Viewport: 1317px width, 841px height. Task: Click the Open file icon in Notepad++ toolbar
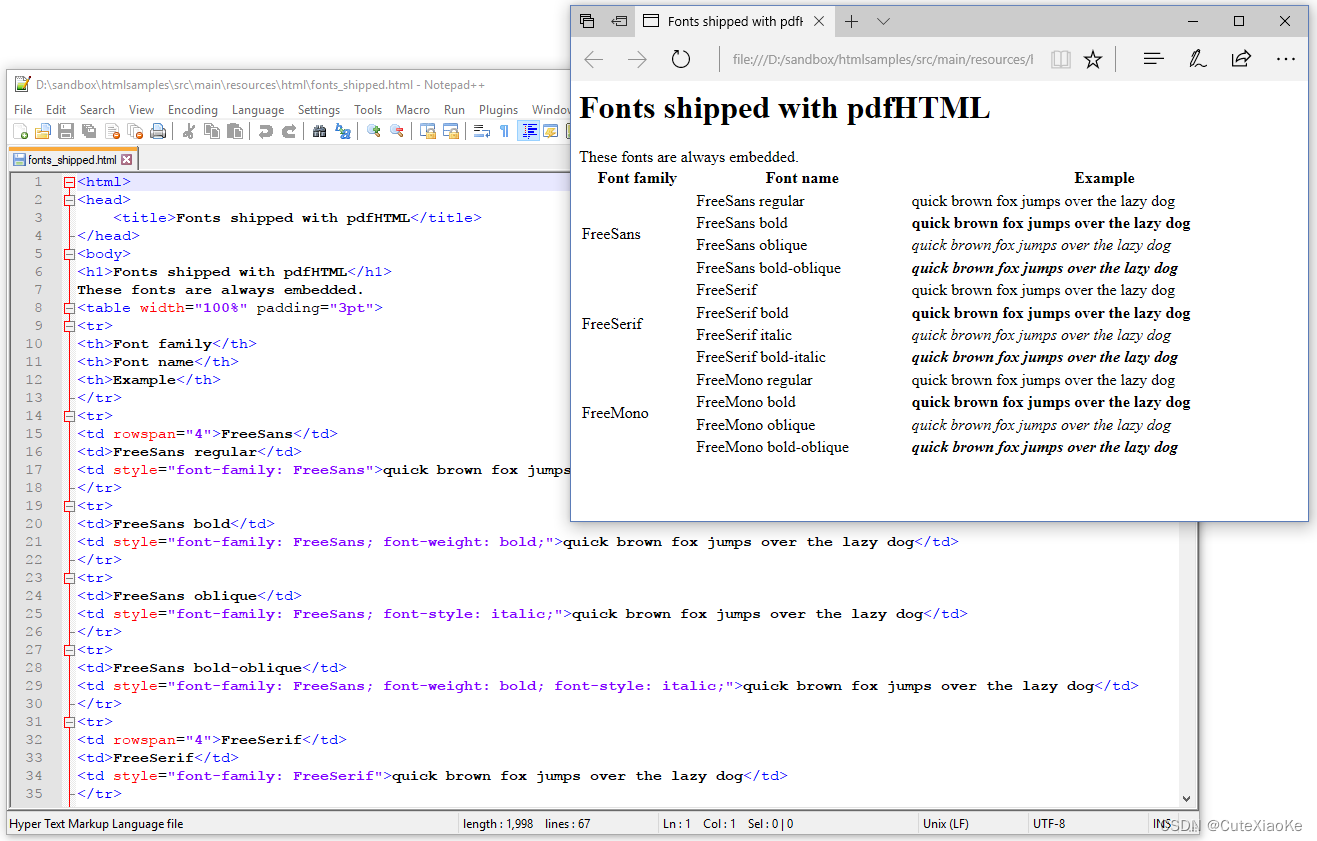click(43, 131)
